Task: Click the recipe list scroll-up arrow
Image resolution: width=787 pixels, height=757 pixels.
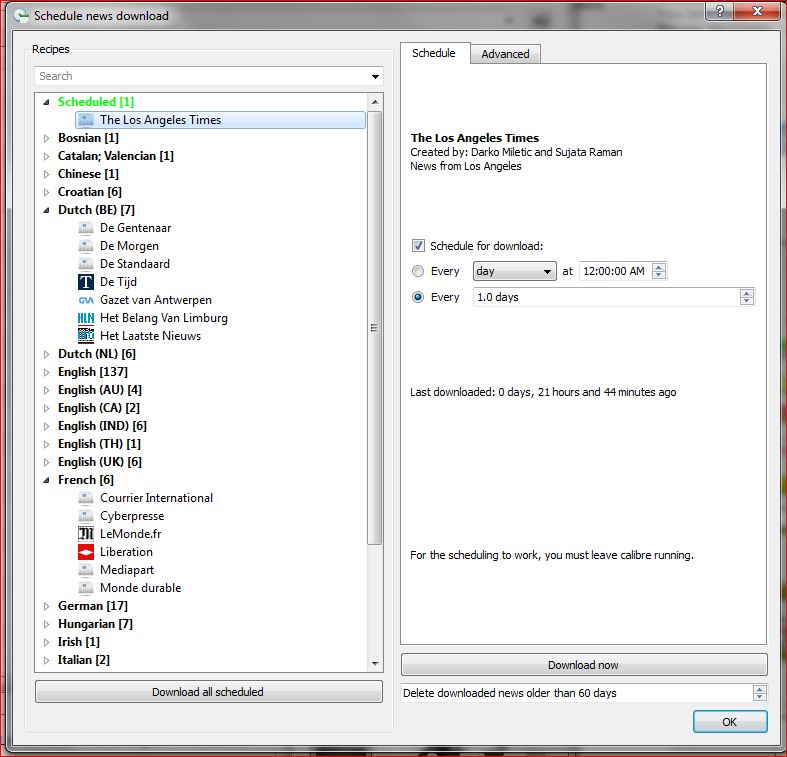Action: point(375,102)
